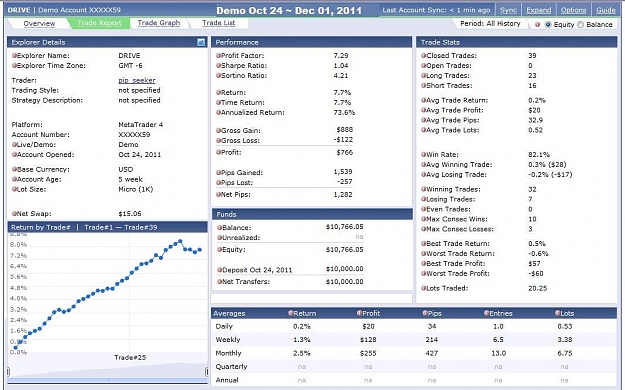625x390 pixels.
Task: Click the chart icon in Explorer Details header
Action: pos(201,42)
